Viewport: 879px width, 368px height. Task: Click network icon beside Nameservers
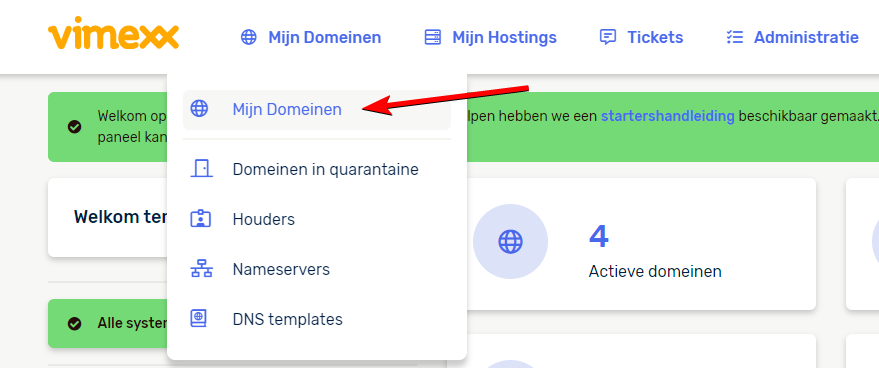click(x=201, y=269)
